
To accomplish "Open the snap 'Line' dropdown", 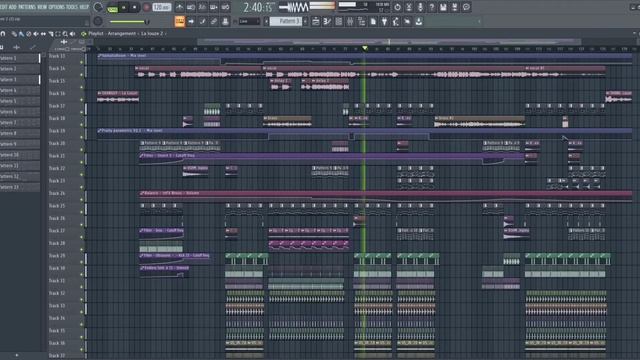I will click(x=249, y=22).
